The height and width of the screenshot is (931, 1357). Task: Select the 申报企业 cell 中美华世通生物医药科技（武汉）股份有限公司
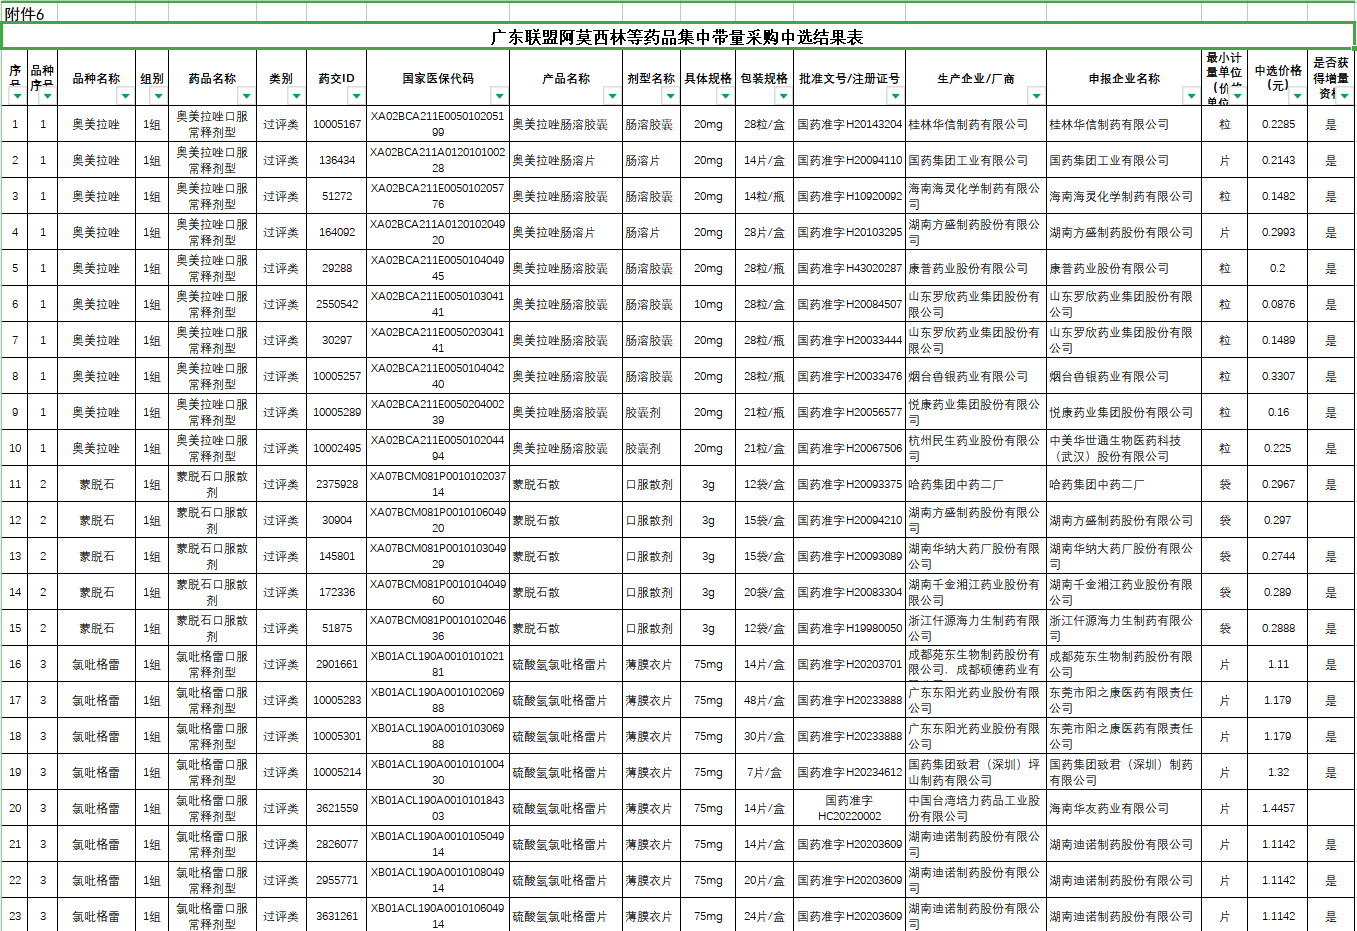pyautogui.click(x=1124, y=448)
